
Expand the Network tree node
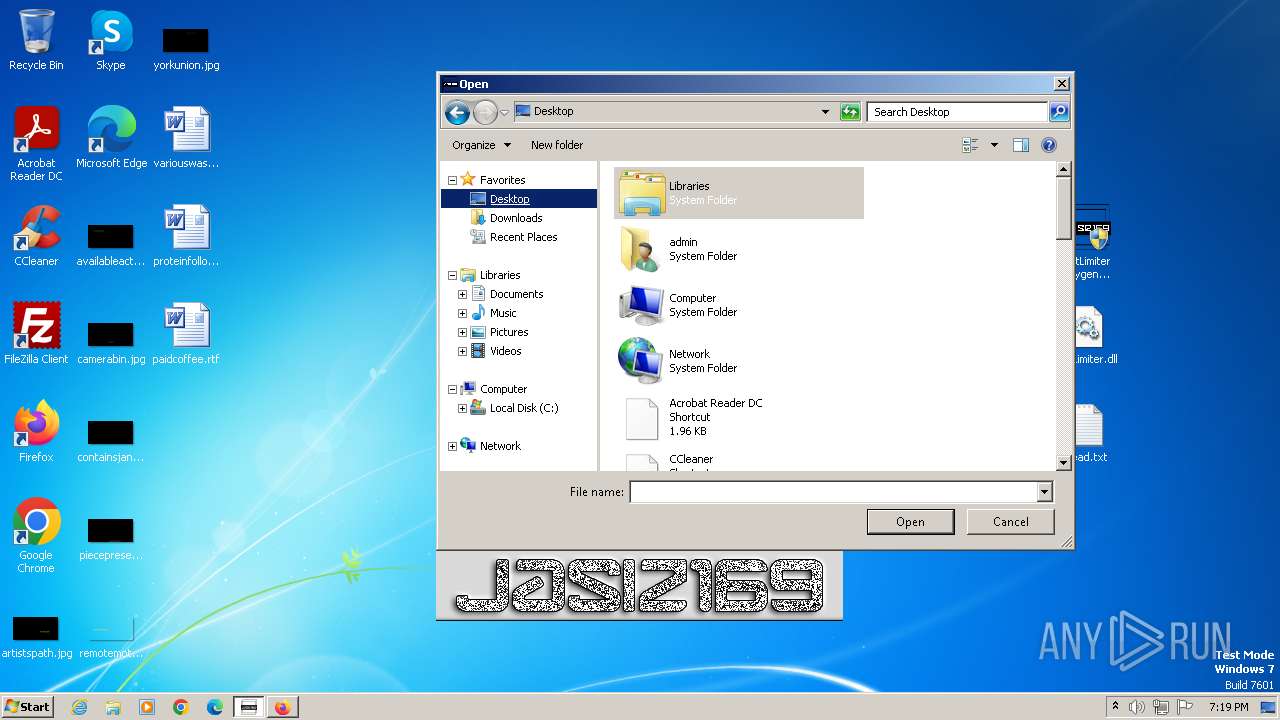pos(452,447)
